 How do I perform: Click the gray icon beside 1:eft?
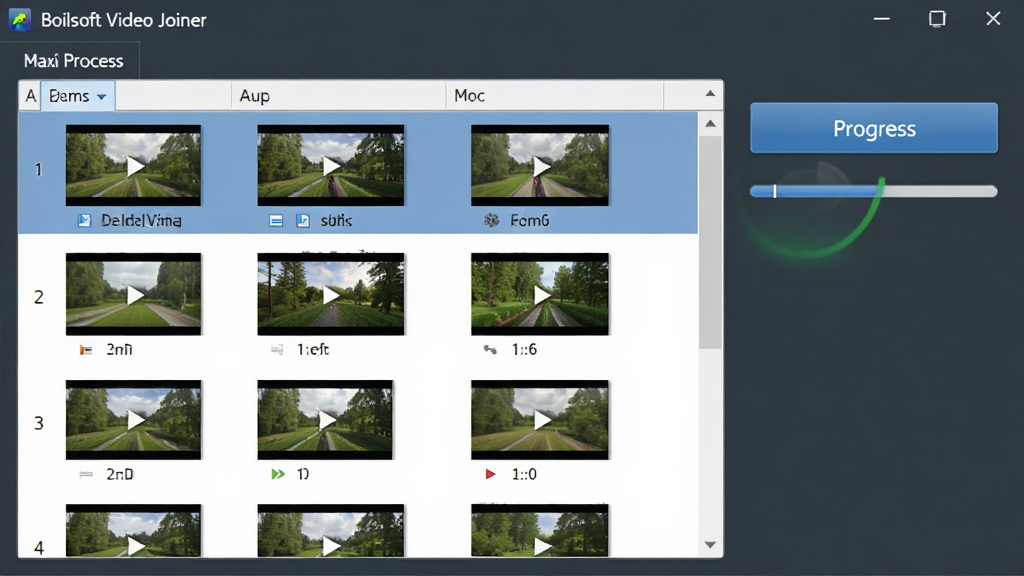click(x=277, y=350)
